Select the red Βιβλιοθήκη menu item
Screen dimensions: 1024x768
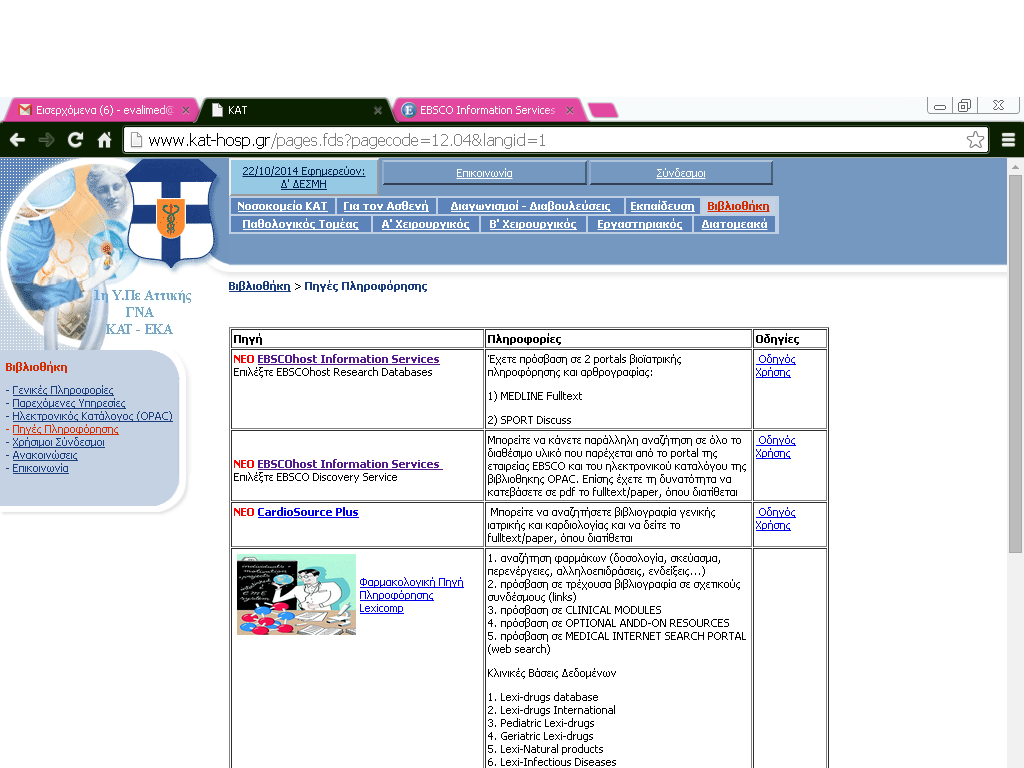point(738,206)
